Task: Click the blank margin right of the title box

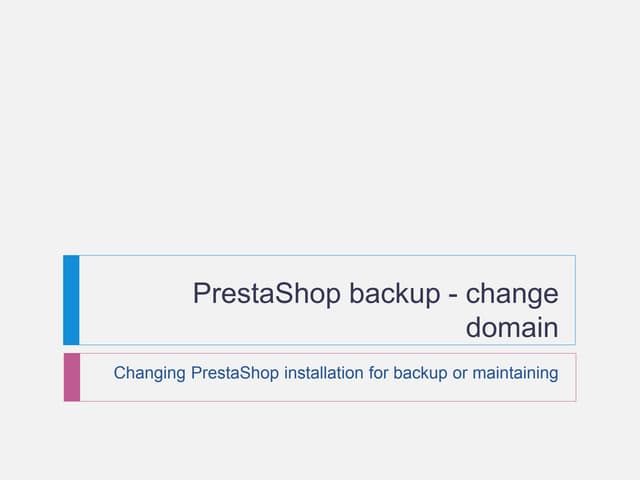Action: [608, 300]
